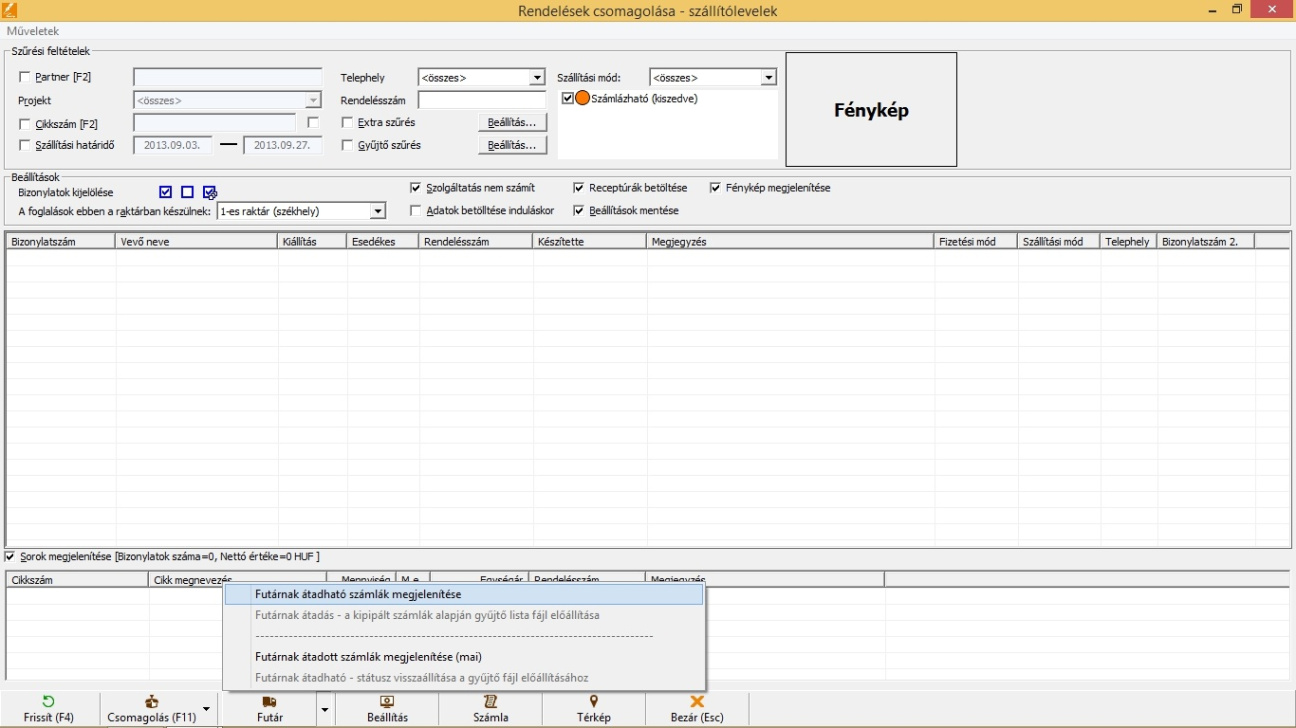Image resolution: width=1296 pixels, height=728 pixels.
Task: Select Futárnak átadható számlák megjelenítése menu entry
Action: pyautogui.click(x=358, y=594)
